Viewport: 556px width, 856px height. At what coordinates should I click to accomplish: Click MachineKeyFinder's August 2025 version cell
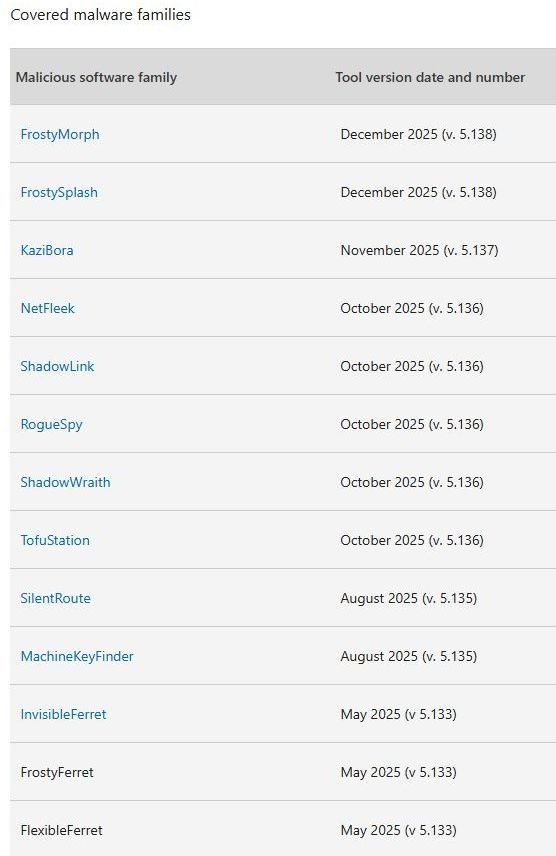pyautogui.click(x=409, y=656)
